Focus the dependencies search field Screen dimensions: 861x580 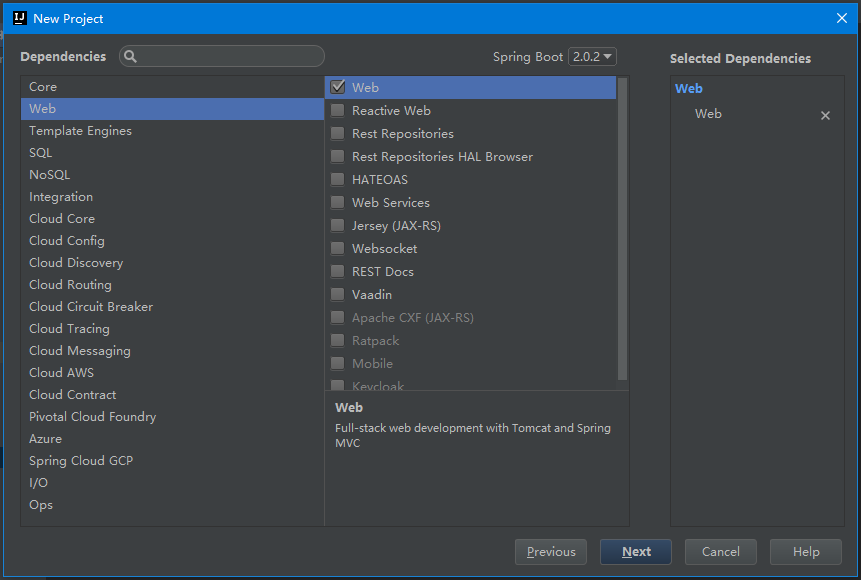(222, 56)
